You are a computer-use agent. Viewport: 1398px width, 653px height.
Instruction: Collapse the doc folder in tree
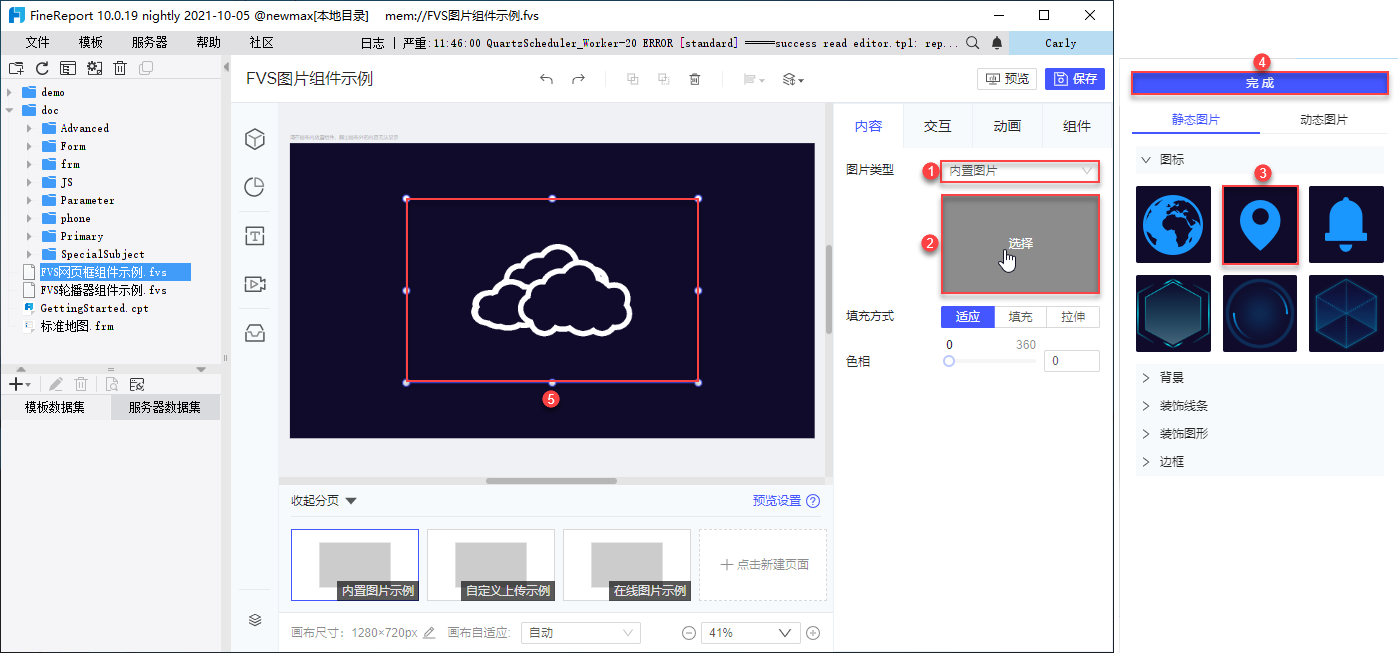[x=9, y=110]
